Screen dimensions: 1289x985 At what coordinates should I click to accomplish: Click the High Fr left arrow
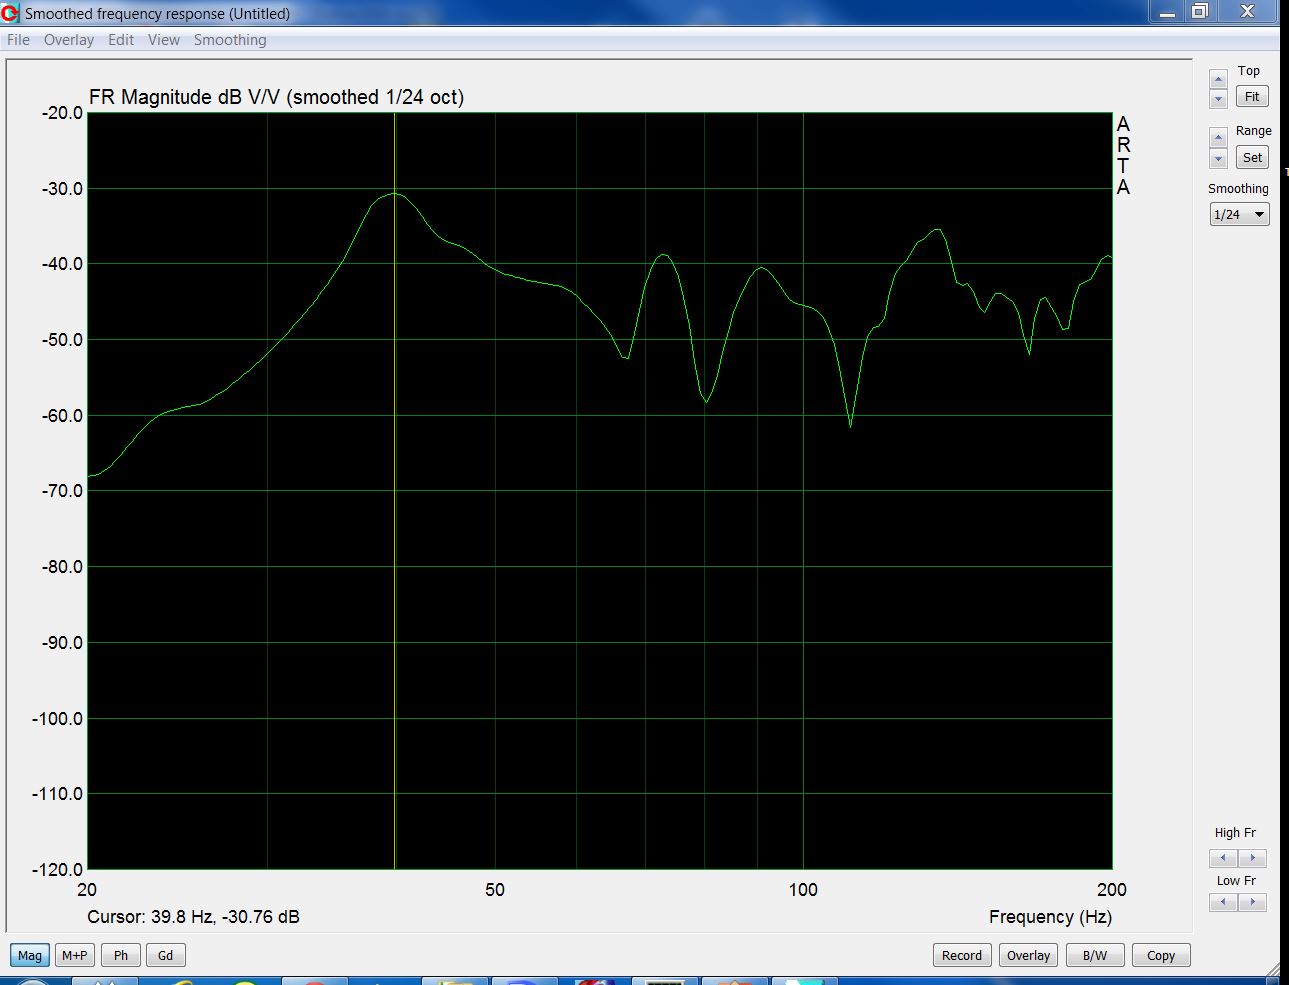(1223, 858)
